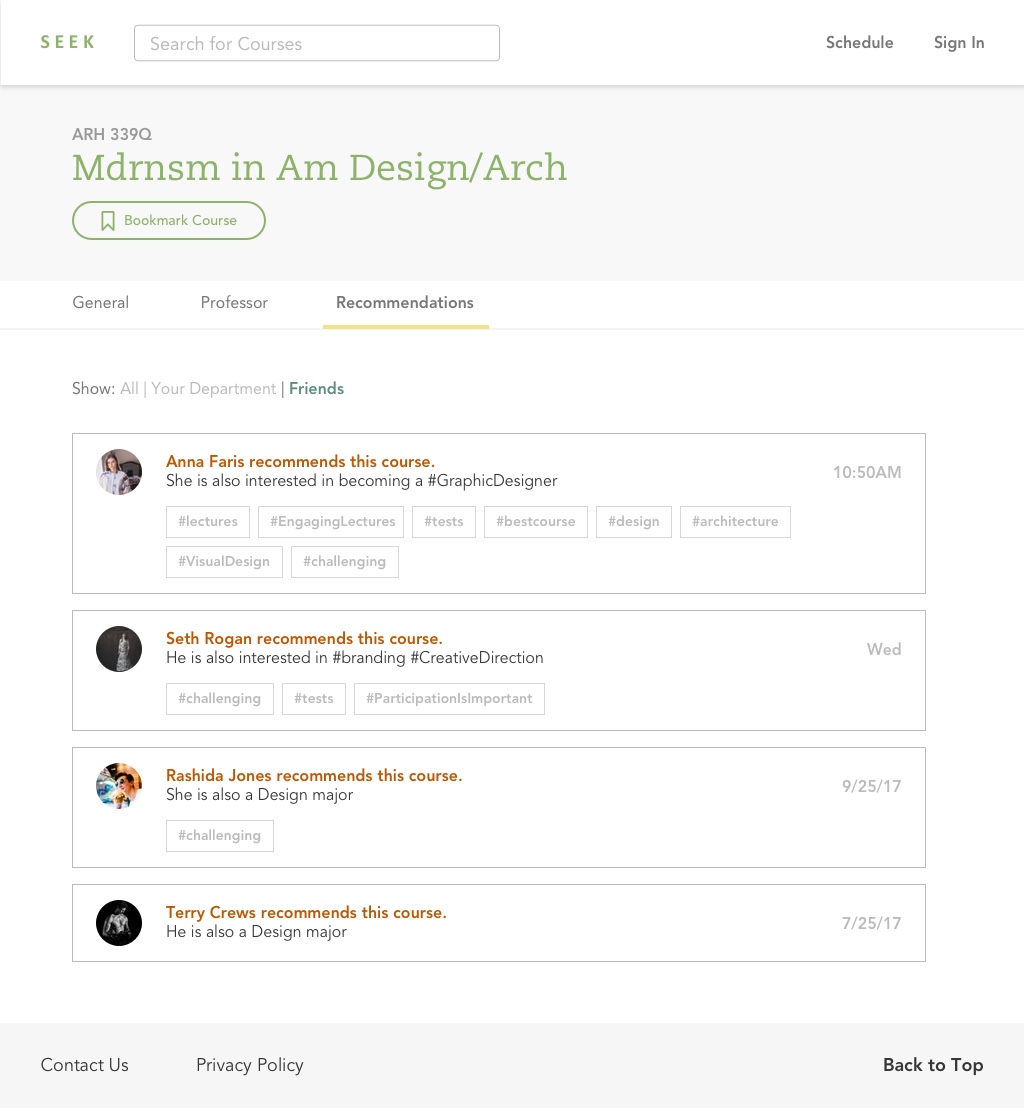Open Terry Crews recommends this course

coord(306,912)
